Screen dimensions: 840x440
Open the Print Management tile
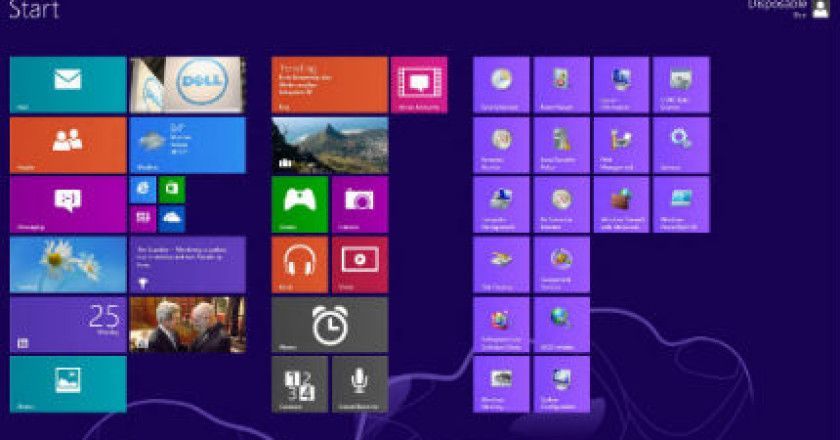(x=621, y=145)
